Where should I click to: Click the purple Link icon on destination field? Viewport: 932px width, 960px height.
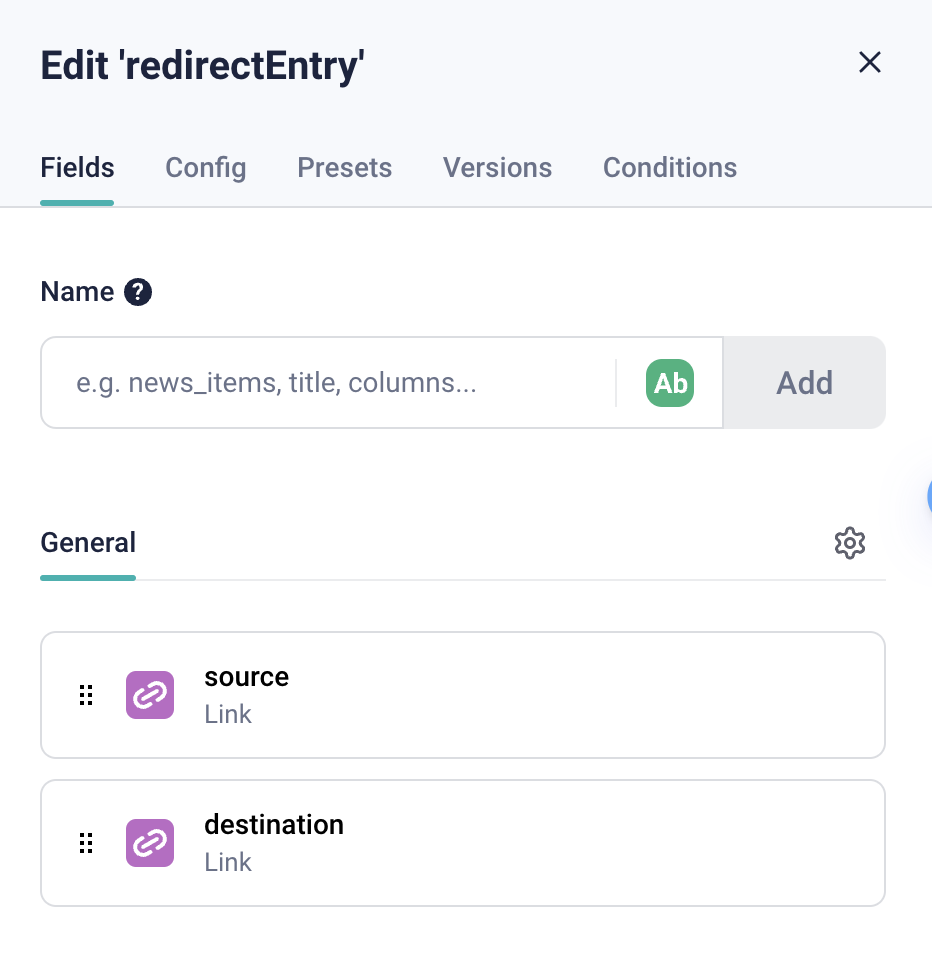[x=149, y=842]
